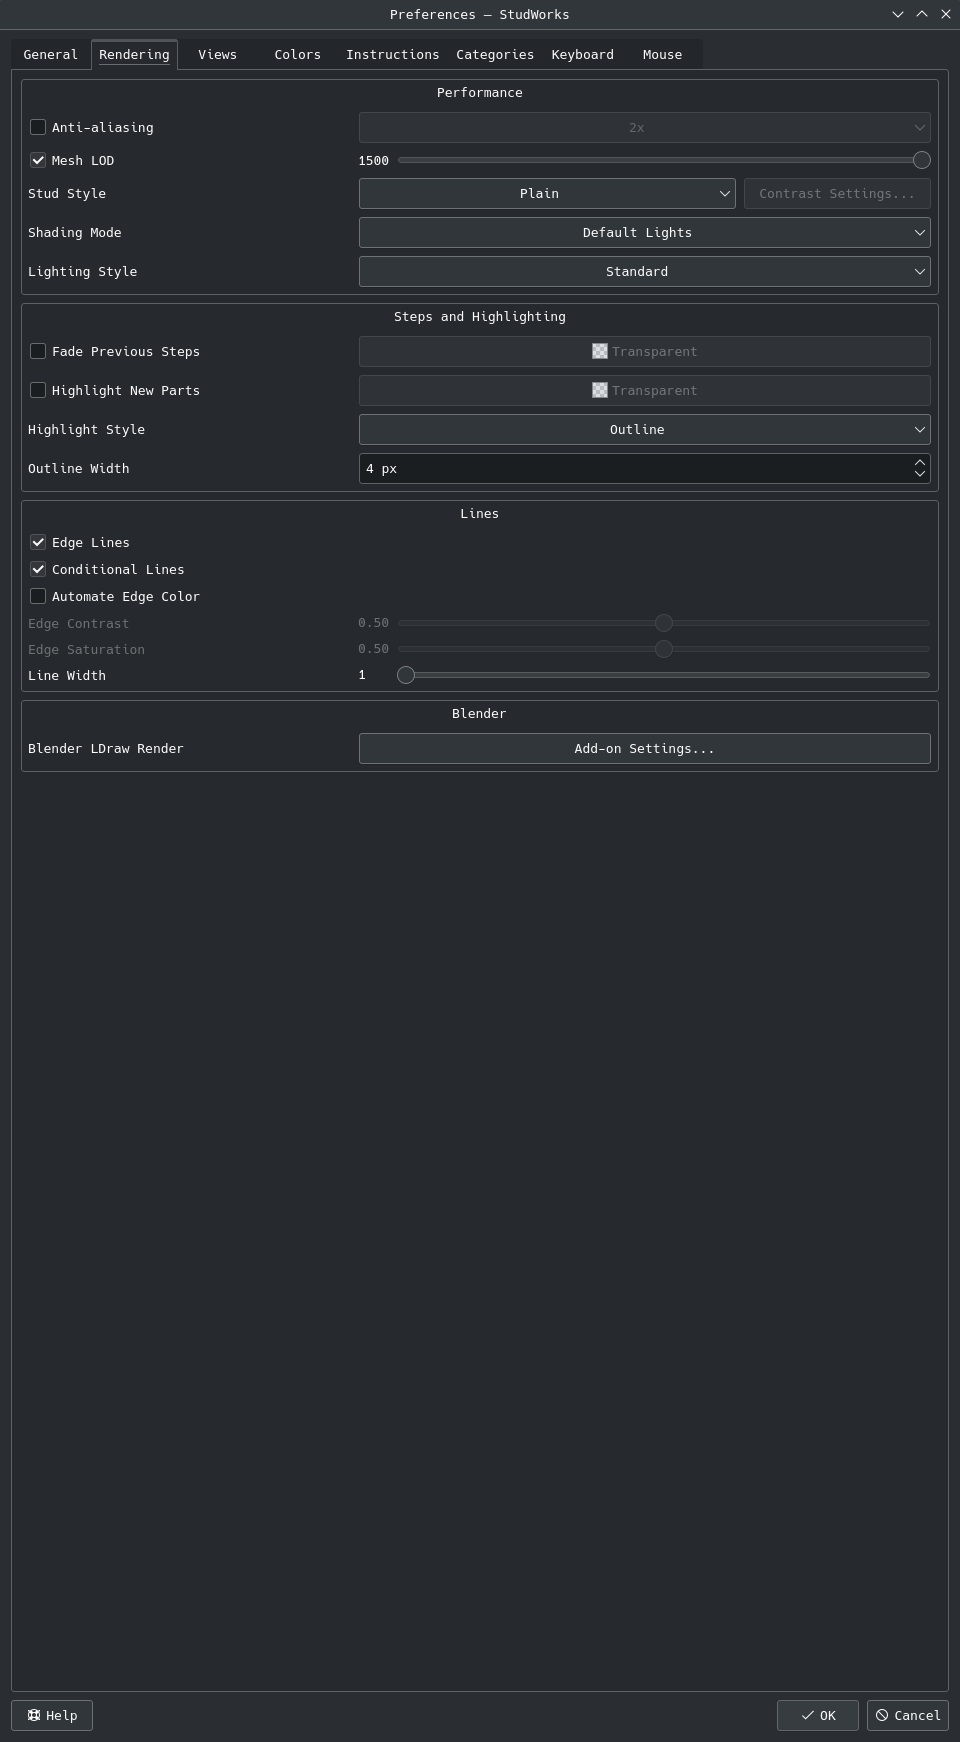Switch to the Views tab
The height and width of the screenshot is (1742, 960).
tap(217, 55)
